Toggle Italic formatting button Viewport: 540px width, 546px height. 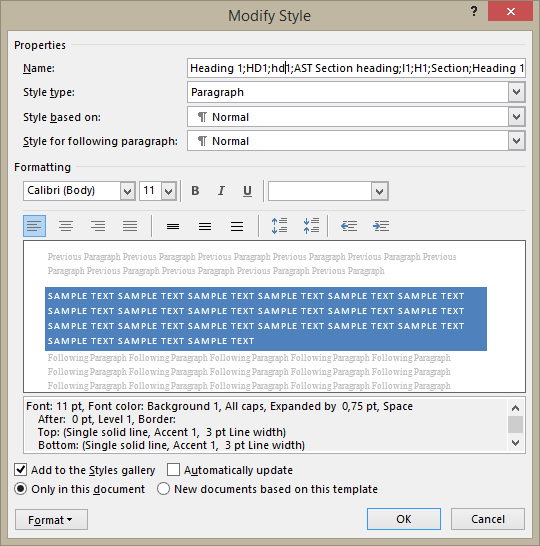[221, 191]
